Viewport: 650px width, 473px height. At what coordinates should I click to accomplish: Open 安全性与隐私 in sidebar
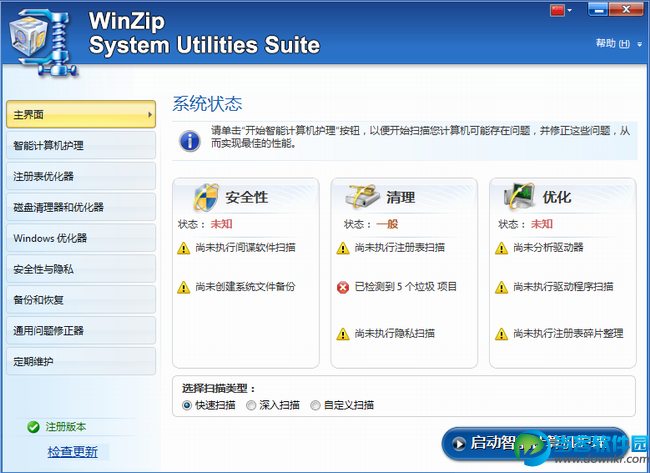click(81, 269)
